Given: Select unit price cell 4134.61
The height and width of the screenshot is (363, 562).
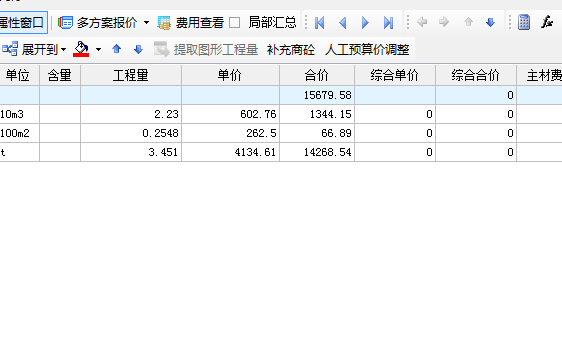Looking at the screenshot, I should 230,152.
